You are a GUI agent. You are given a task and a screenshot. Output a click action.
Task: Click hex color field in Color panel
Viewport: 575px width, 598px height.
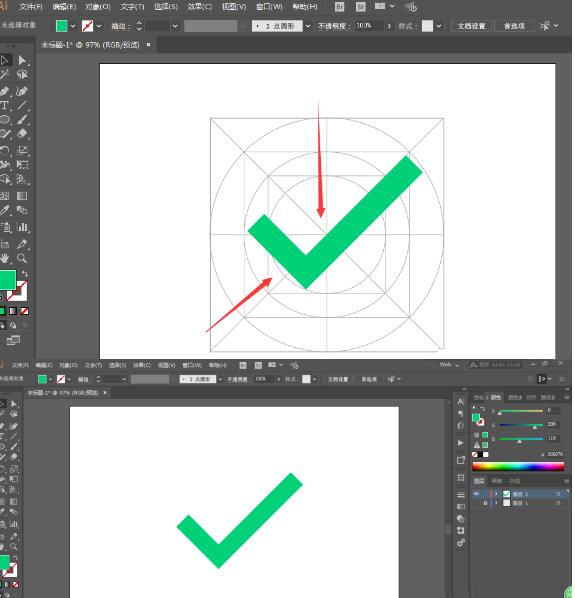click(555, 454)
